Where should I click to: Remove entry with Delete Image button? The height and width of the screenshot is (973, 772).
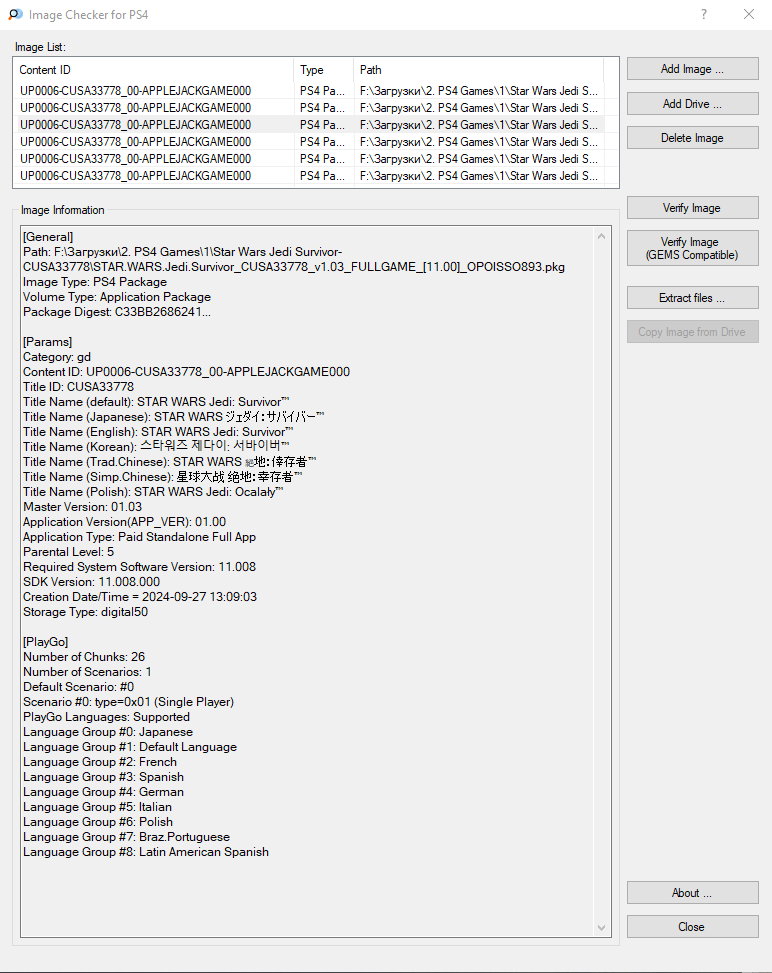693,138
